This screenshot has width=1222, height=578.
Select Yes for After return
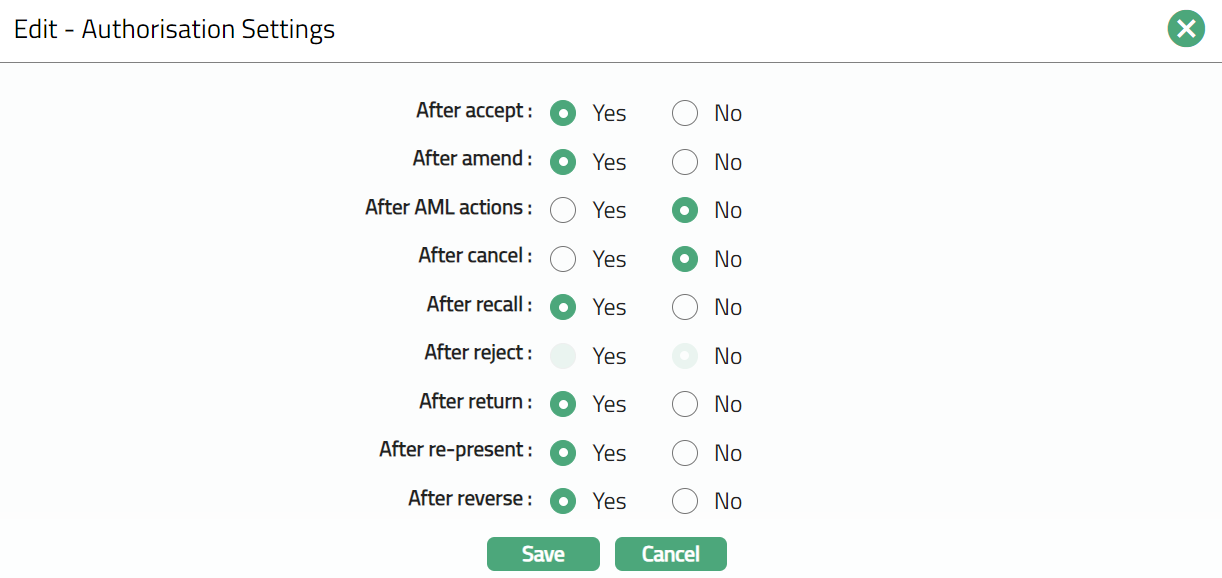click(x=564, y=404)
